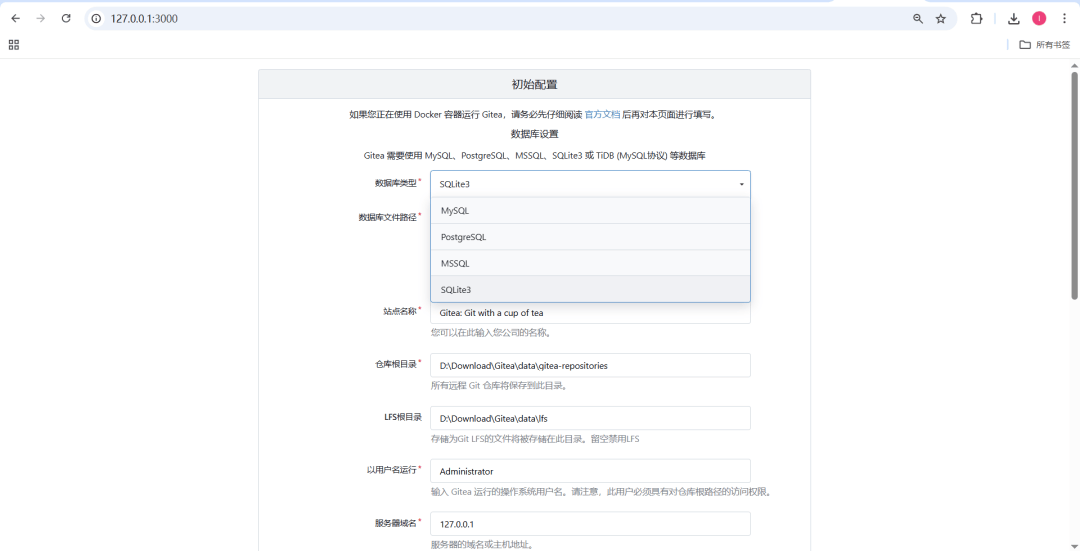Viewport: 1080px width, 551px height.
Task: Go back in browser history
Action: 15,19
